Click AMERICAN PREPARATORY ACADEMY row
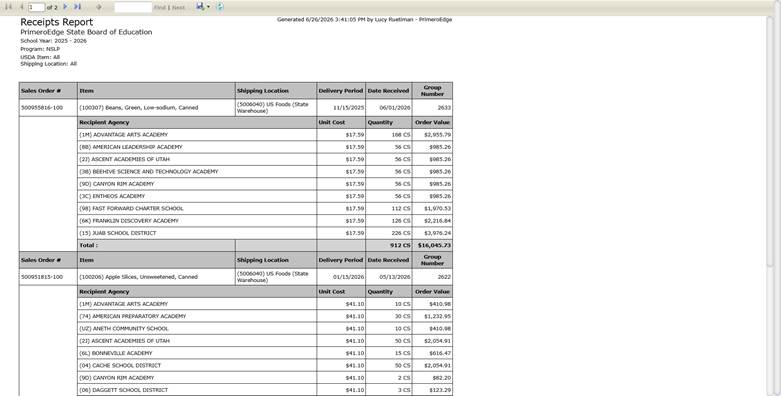 pos(265,316)
